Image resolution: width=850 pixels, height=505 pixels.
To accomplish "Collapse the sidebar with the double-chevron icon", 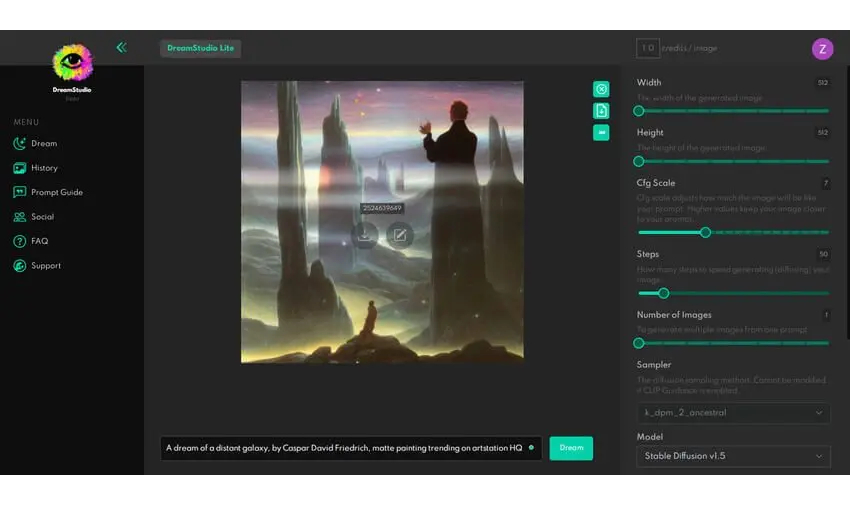I will (x=121, y=47).
